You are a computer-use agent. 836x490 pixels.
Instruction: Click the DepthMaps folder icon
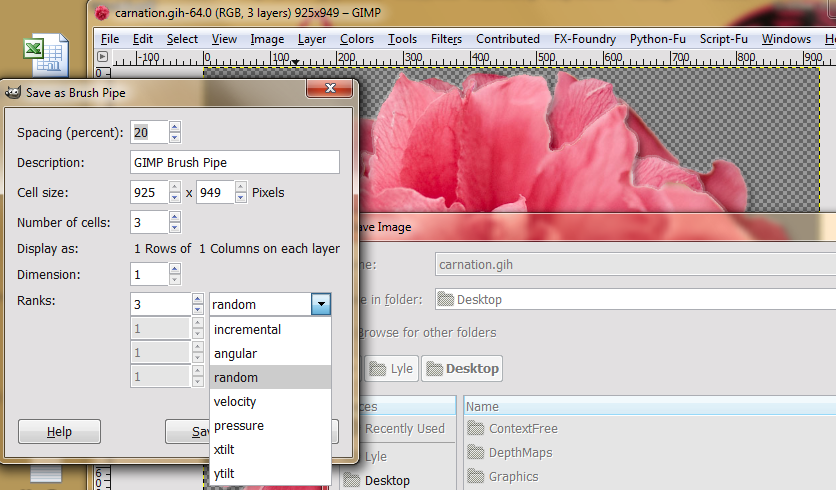tap(476, 452)
